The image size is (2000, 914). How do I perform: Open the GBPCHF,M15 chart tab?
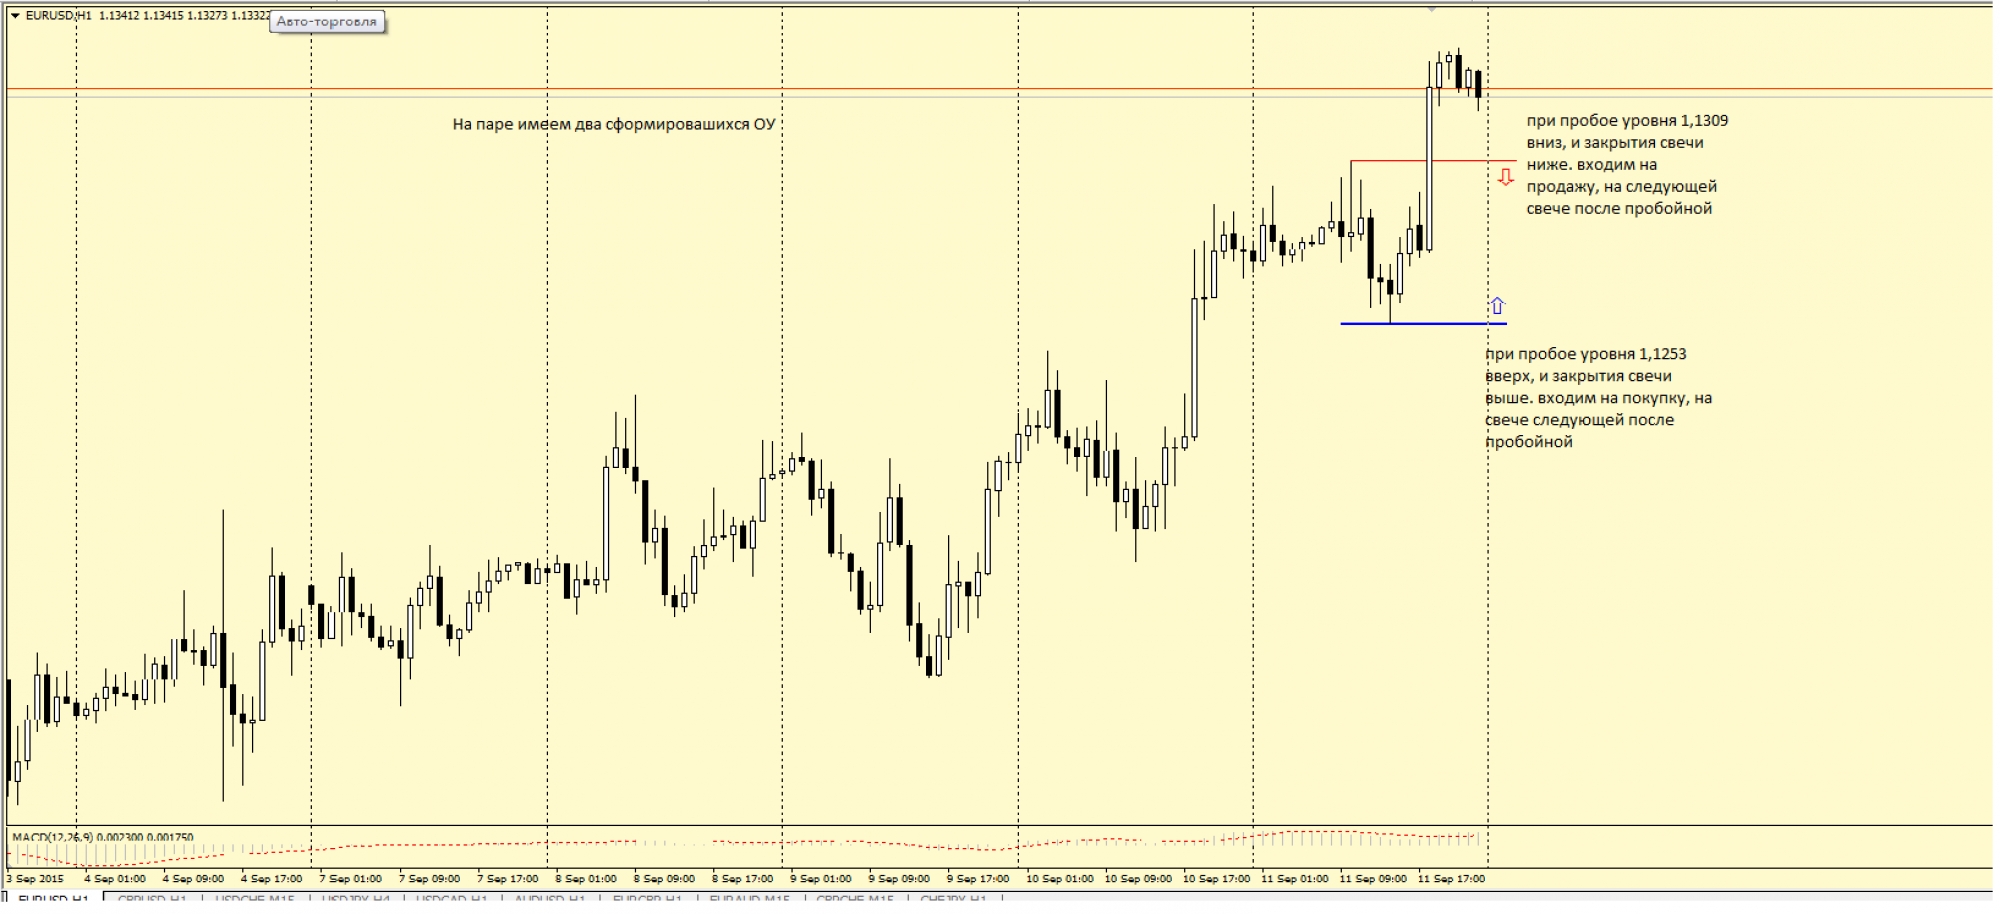[854, 900]
